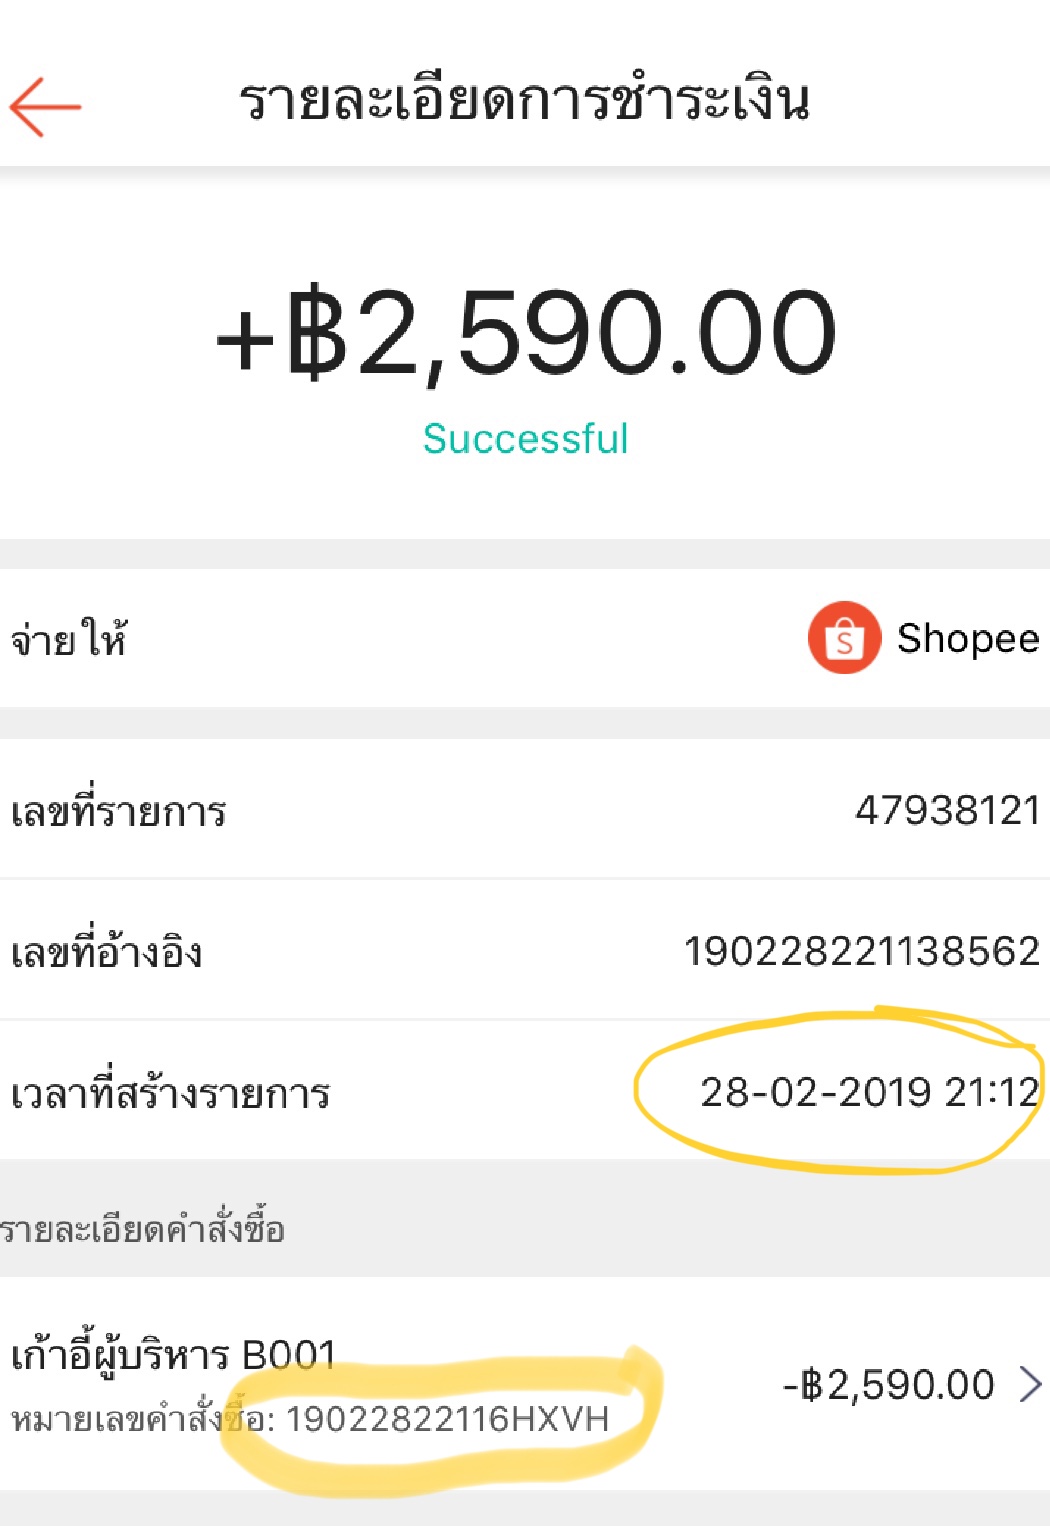The image size is (1050, 1526).
Task: Open the เก้าอี้ผู้บริหาร B001 order item
Action: 173,1355
